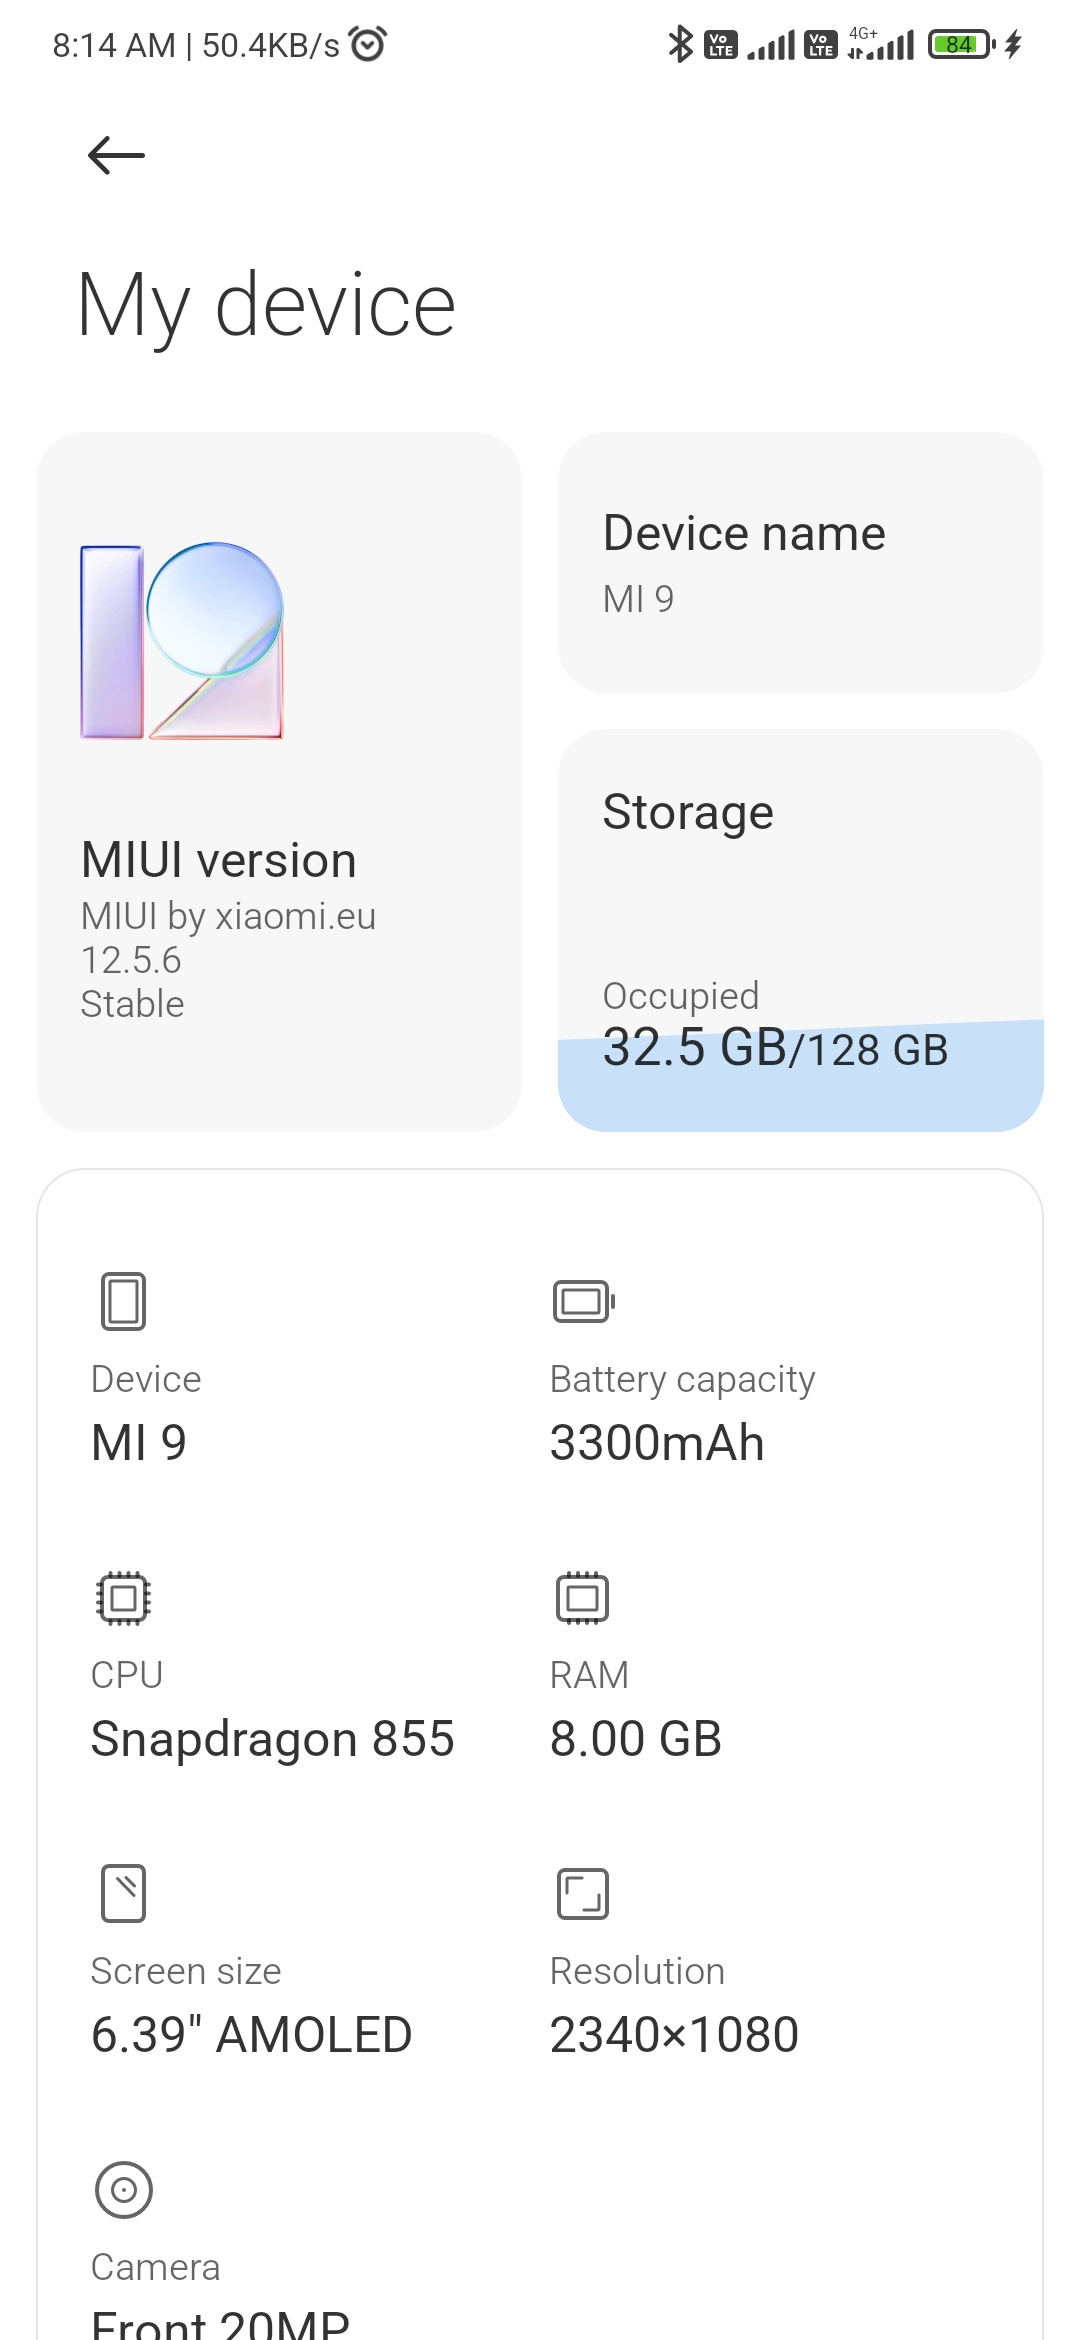
Task: Tap the 2340×1080 resolution value
Action: pyautogui.click(x=674, y=2035)
